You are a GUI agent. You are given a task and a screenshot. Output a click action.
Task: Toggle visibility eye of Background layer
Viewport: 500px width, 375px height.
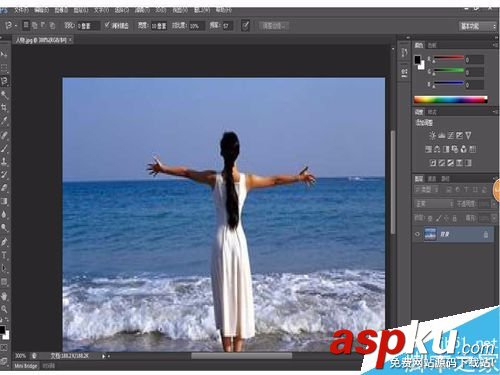tap(417, 234)
